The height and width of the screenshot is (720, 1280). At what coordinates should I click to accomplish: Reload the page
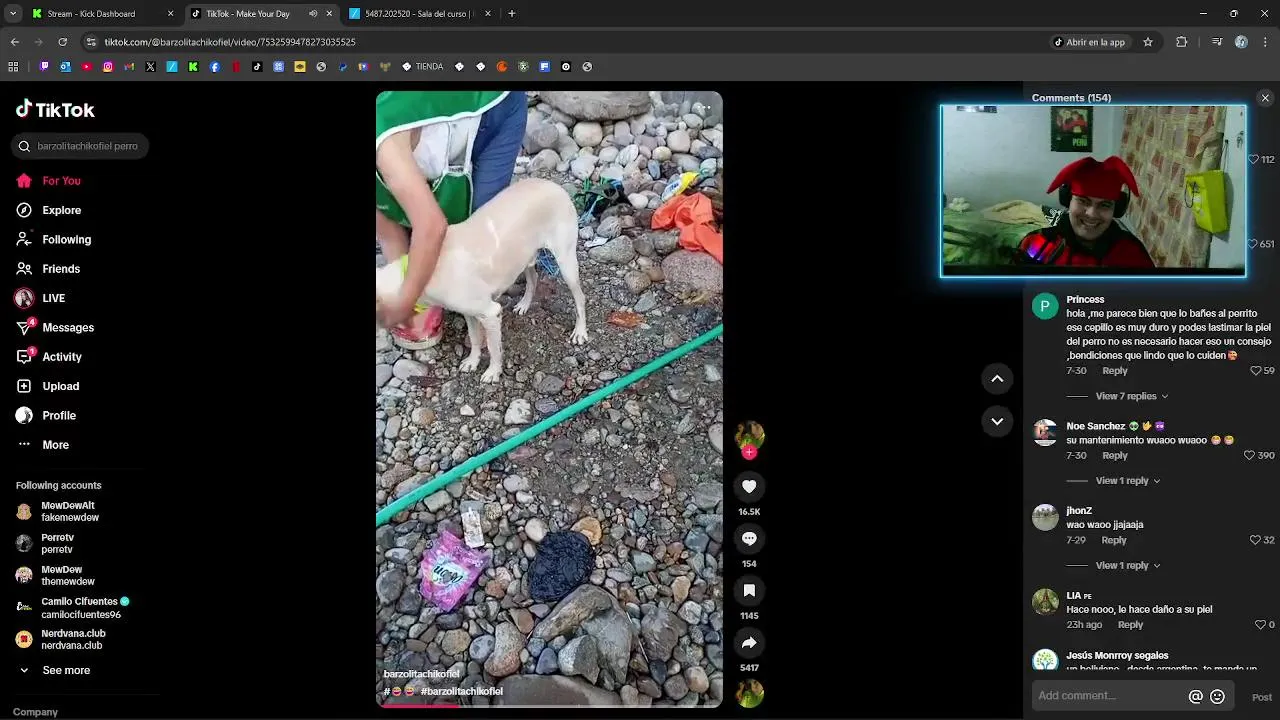(x=62, y=42)
